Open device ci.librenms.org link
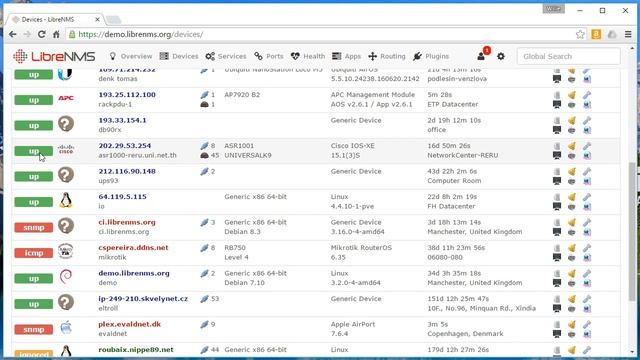Viewport: 640px width, 360px height. click(127, 222)
